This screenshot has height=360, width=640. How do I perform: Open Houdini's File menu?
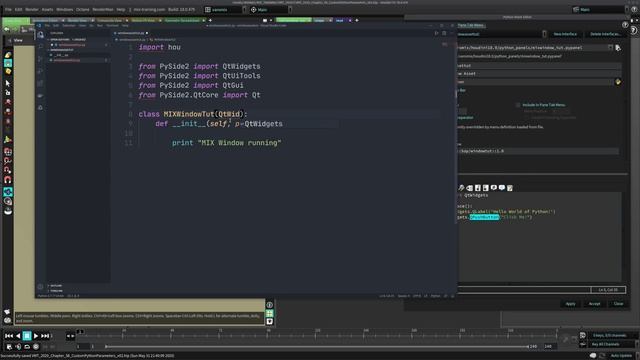tap(8, 9)
